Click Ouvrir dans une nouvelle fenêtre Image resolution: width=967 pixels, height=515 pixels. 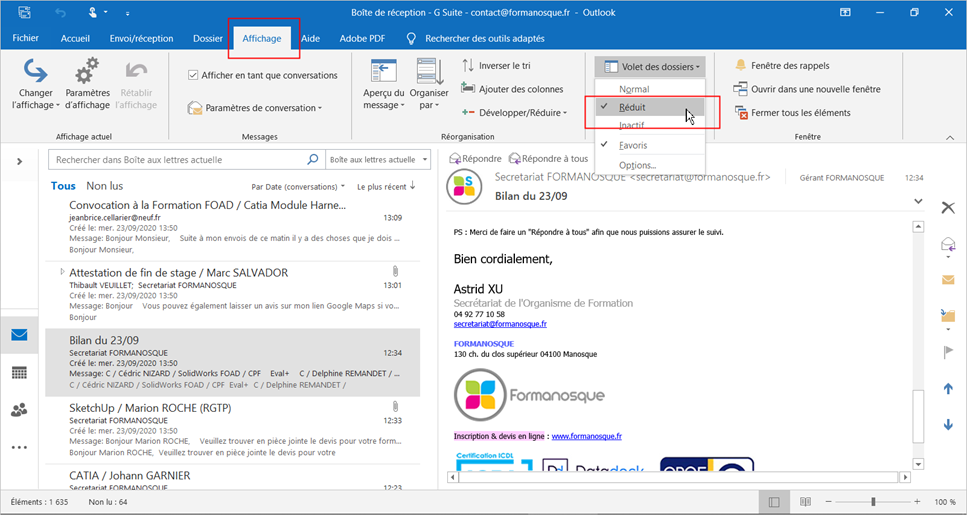tap(807, 89)
